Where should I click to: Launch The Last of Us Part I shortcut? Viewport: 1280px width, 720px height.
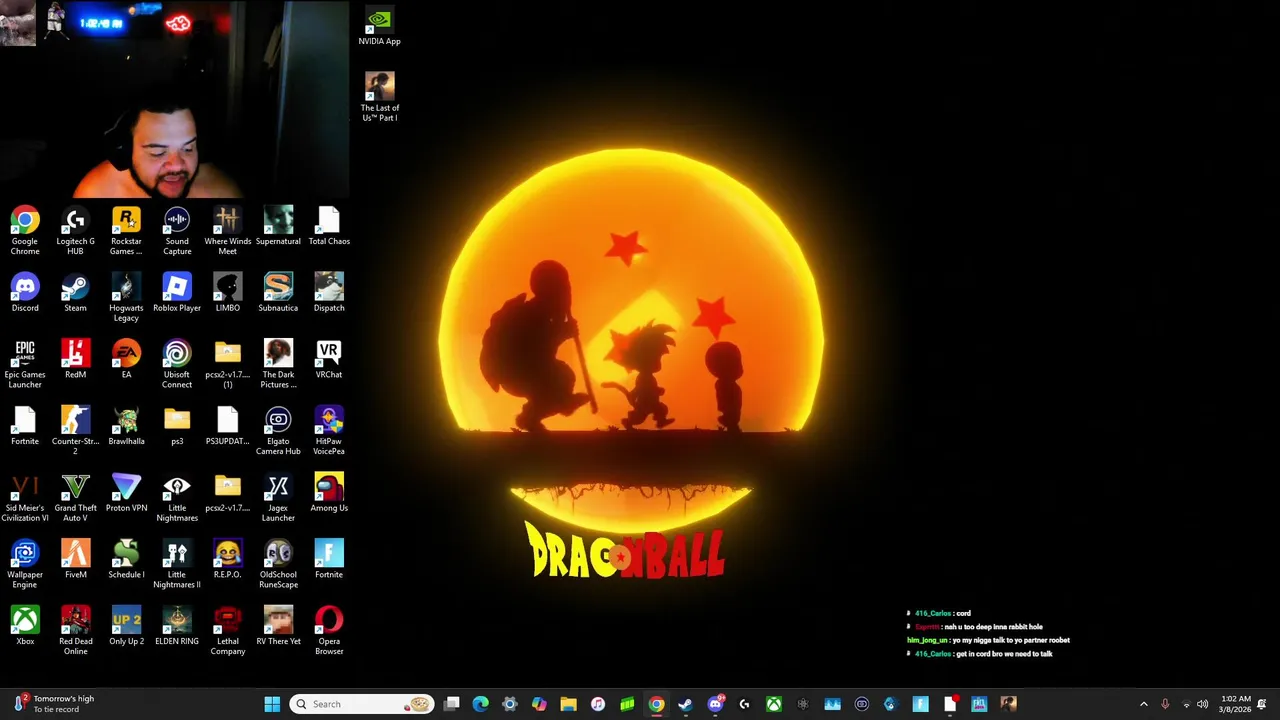[x=379, y=97]
